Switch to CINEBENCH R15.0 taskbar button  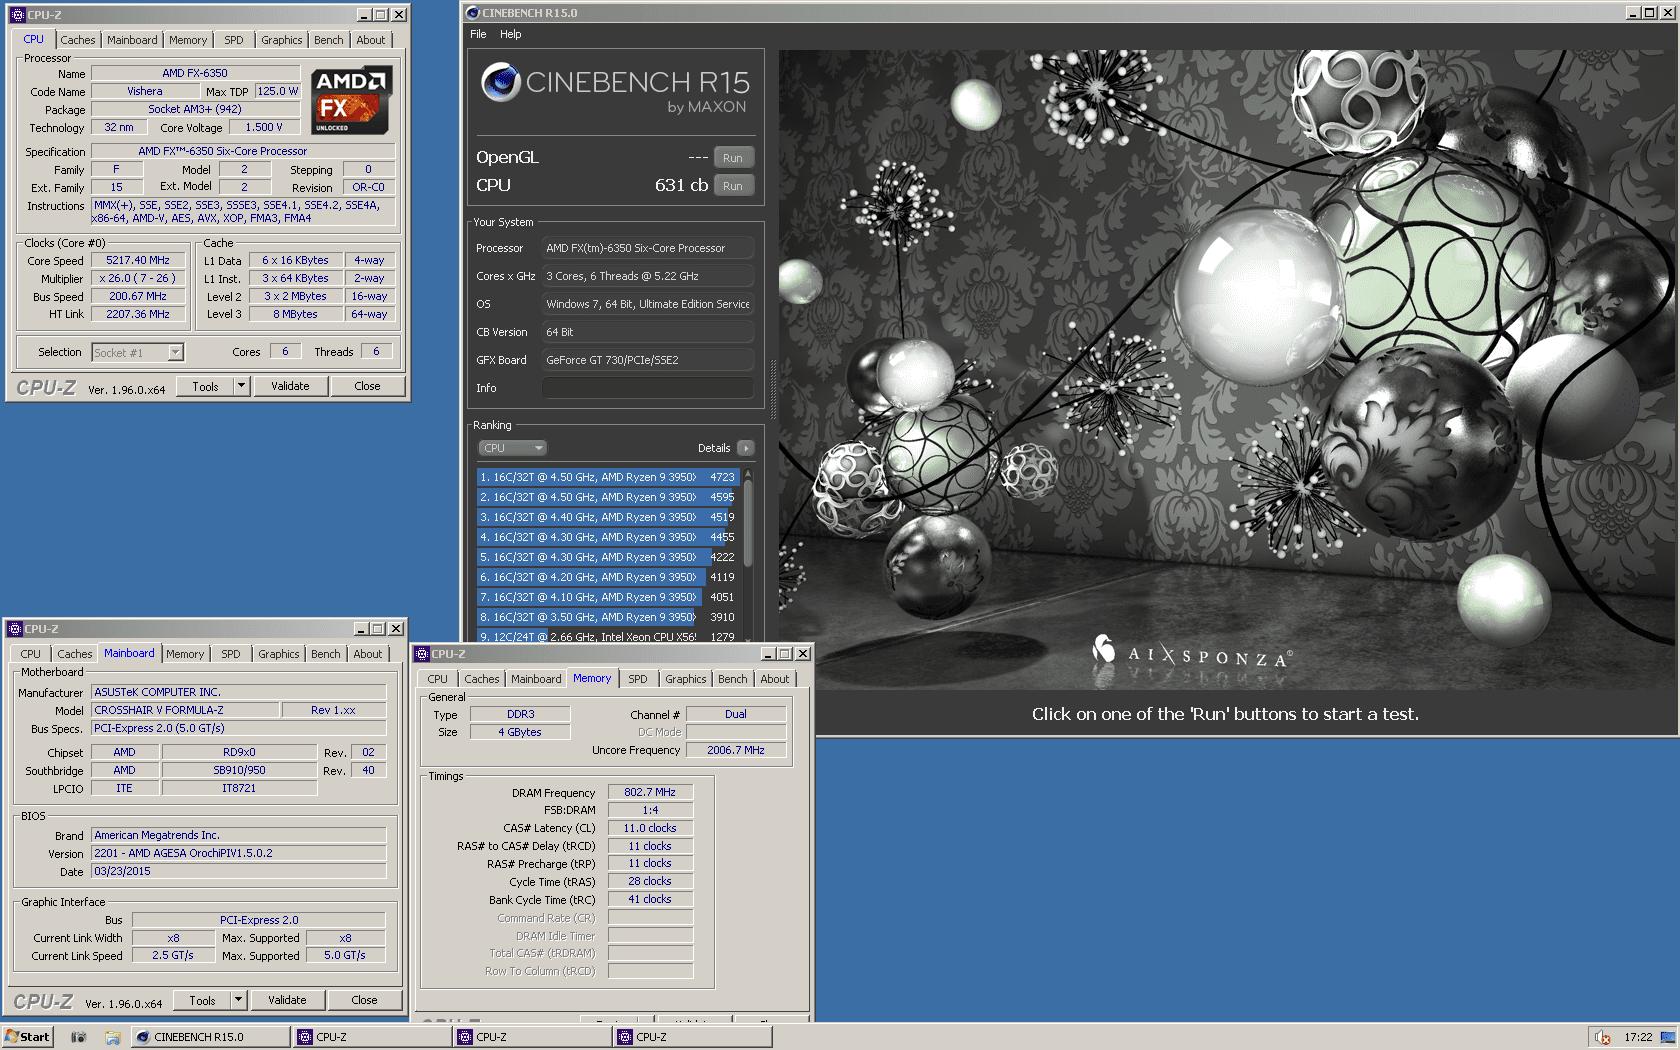click(x=211, y=1037)
